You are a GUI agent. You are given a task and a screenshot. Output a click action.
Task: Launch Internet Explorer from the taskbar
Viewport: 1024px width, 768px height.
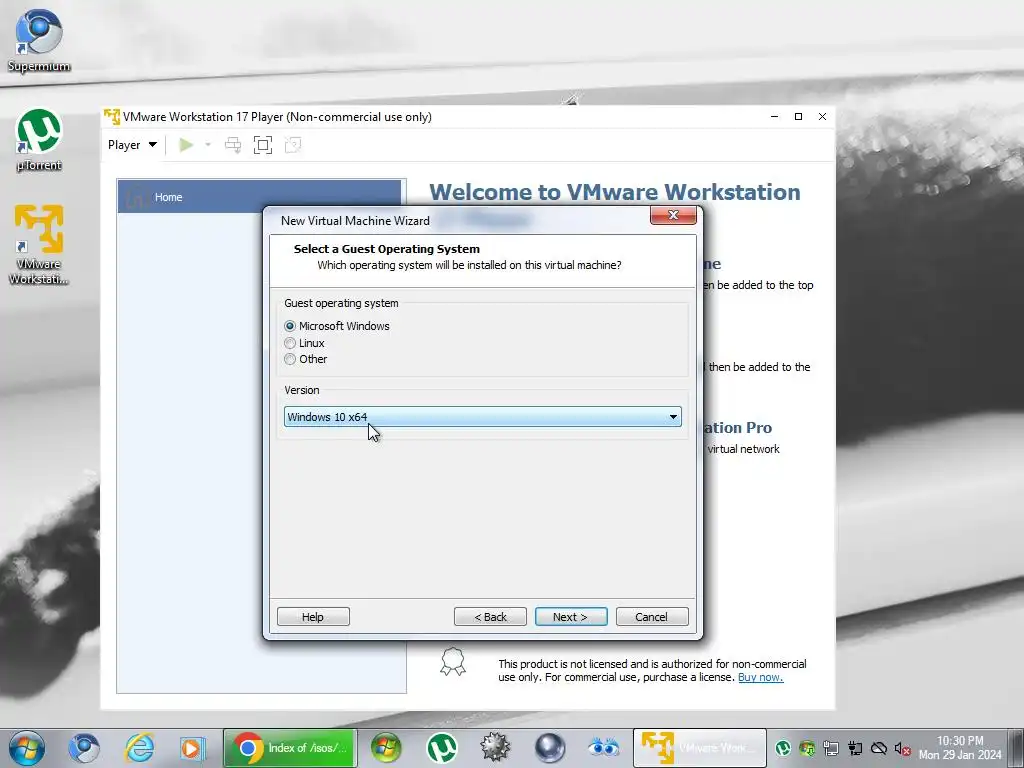click(139, 748)
